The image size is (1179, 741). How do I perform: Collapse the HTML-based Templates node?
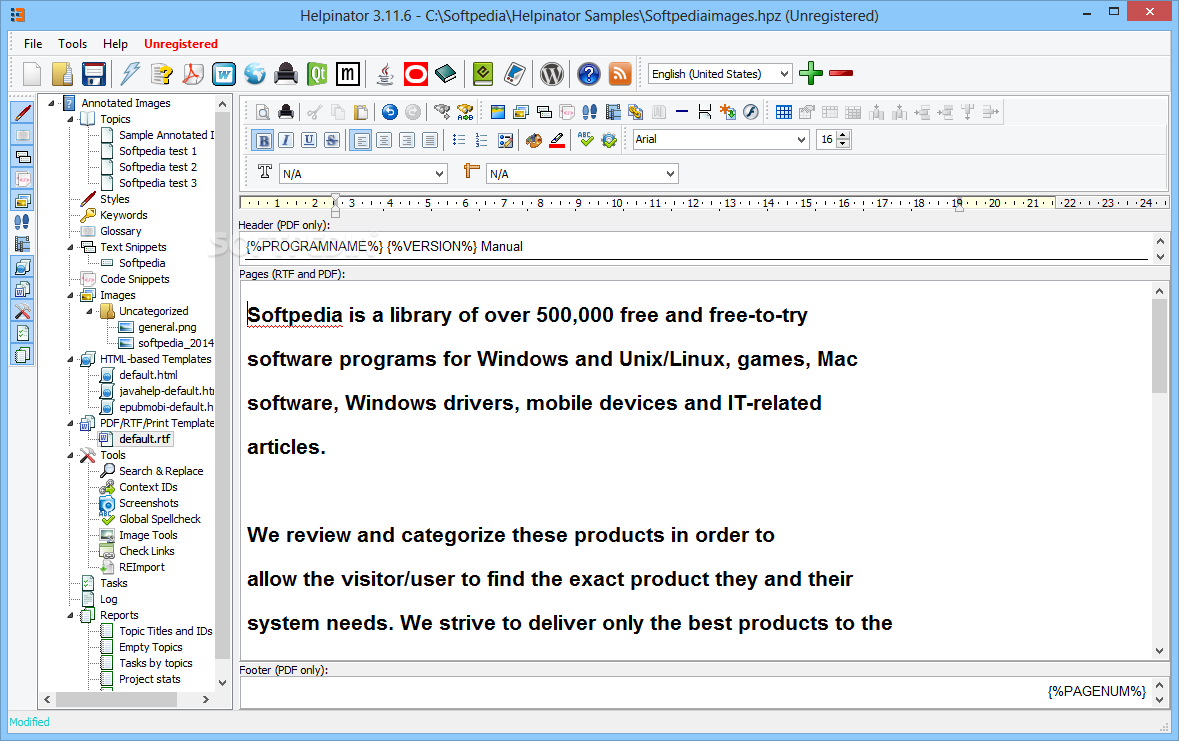click(x=71, y=359)
